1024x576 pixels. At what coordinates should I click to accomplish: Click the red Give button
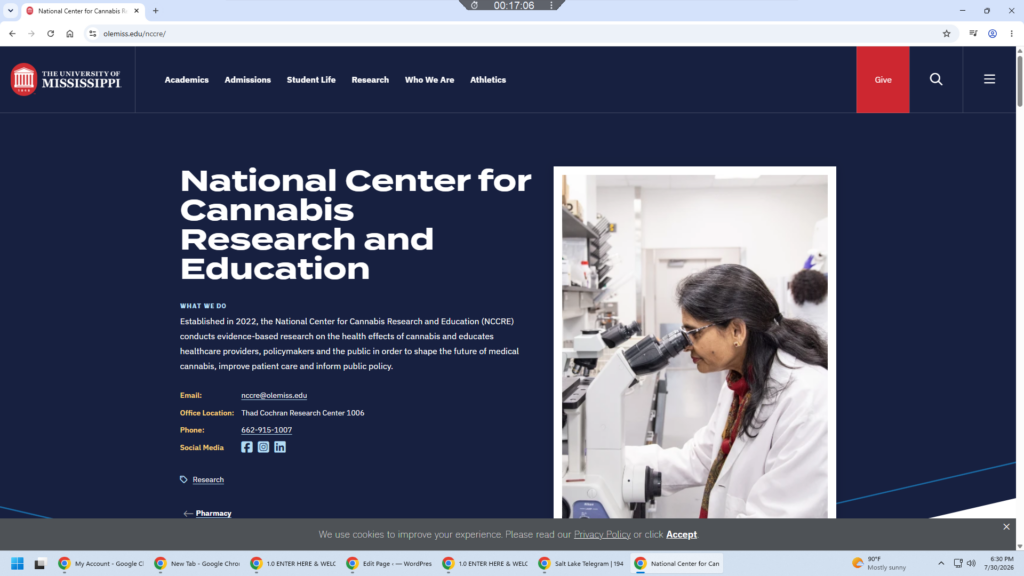coord(883,80)
